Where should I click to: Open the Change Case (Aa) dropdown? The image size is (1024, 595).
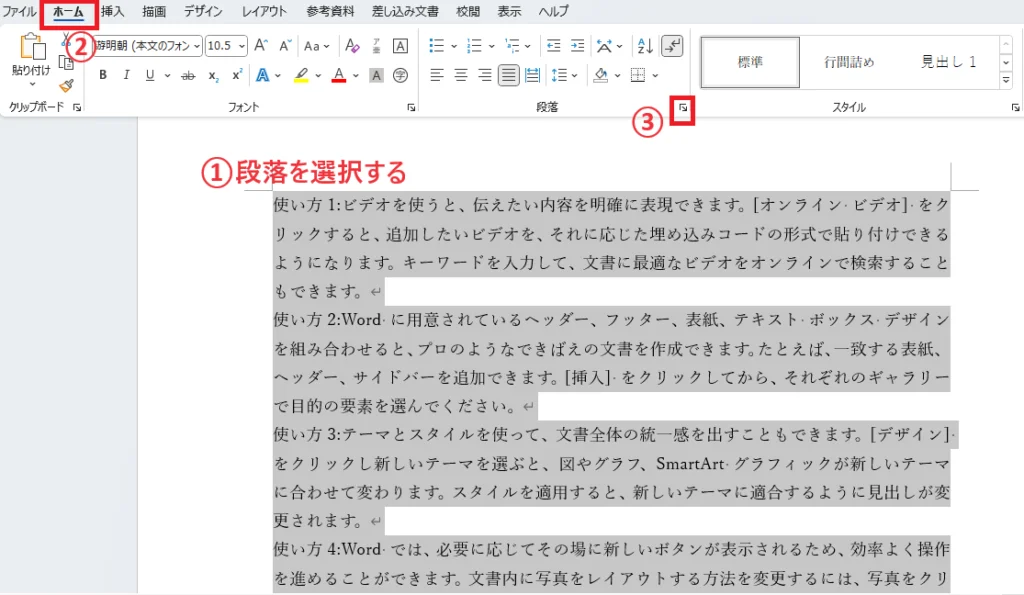click(x=317, y=46)
